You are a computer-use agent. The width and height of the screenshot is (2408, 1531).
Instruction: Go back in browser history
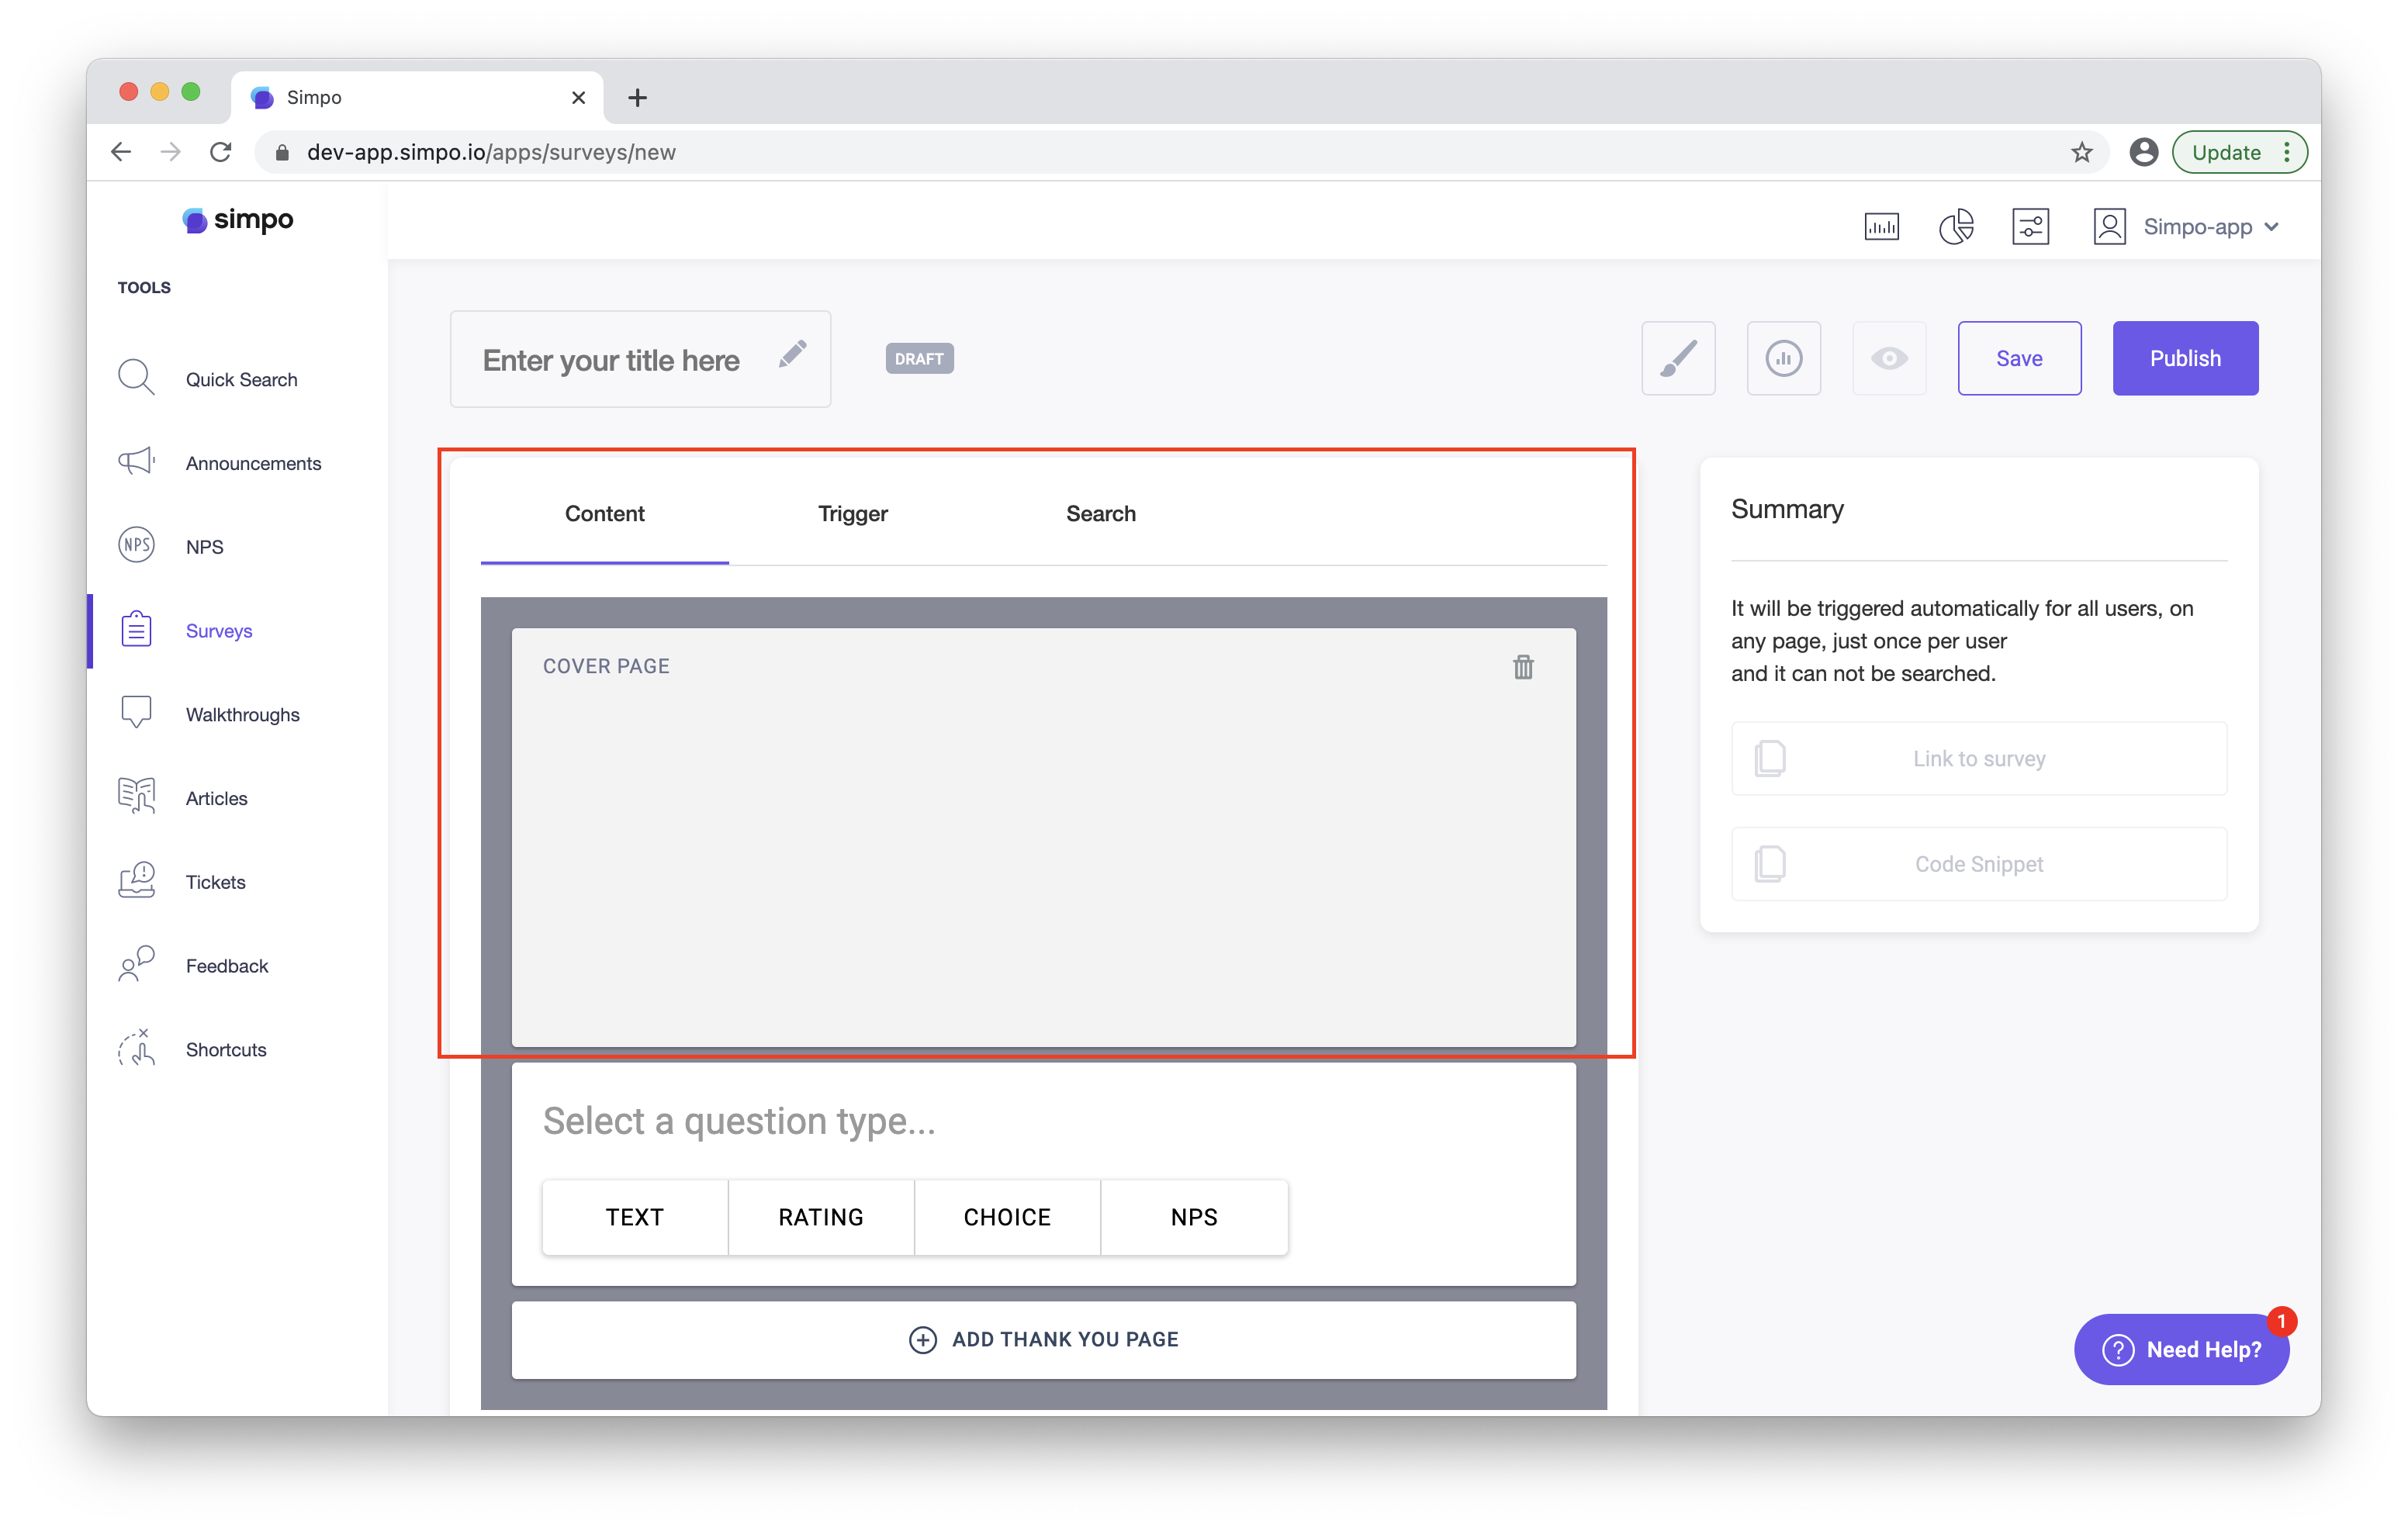click(121, 152)
